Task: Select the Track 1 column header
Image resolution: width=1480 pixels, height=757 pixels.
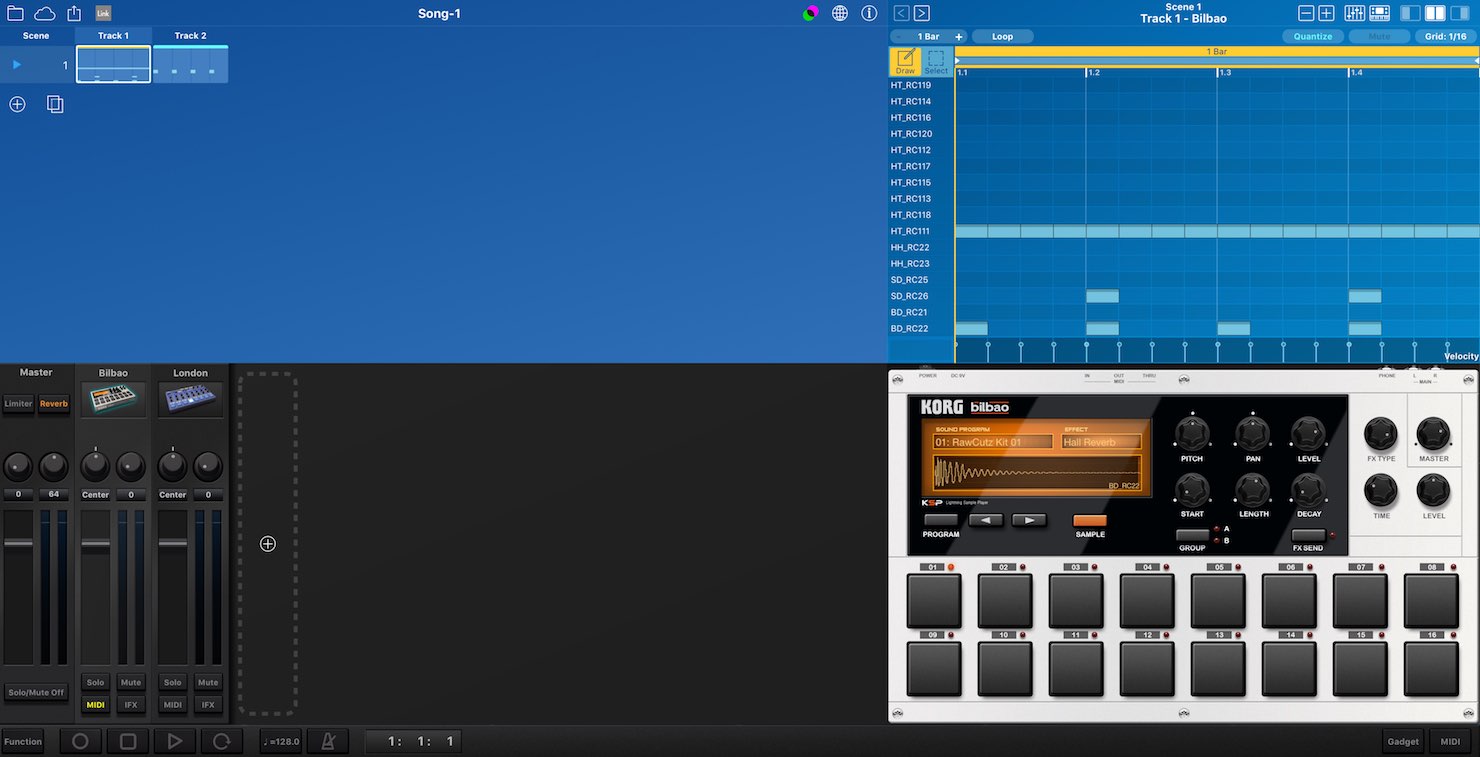Action: (113, 35)
